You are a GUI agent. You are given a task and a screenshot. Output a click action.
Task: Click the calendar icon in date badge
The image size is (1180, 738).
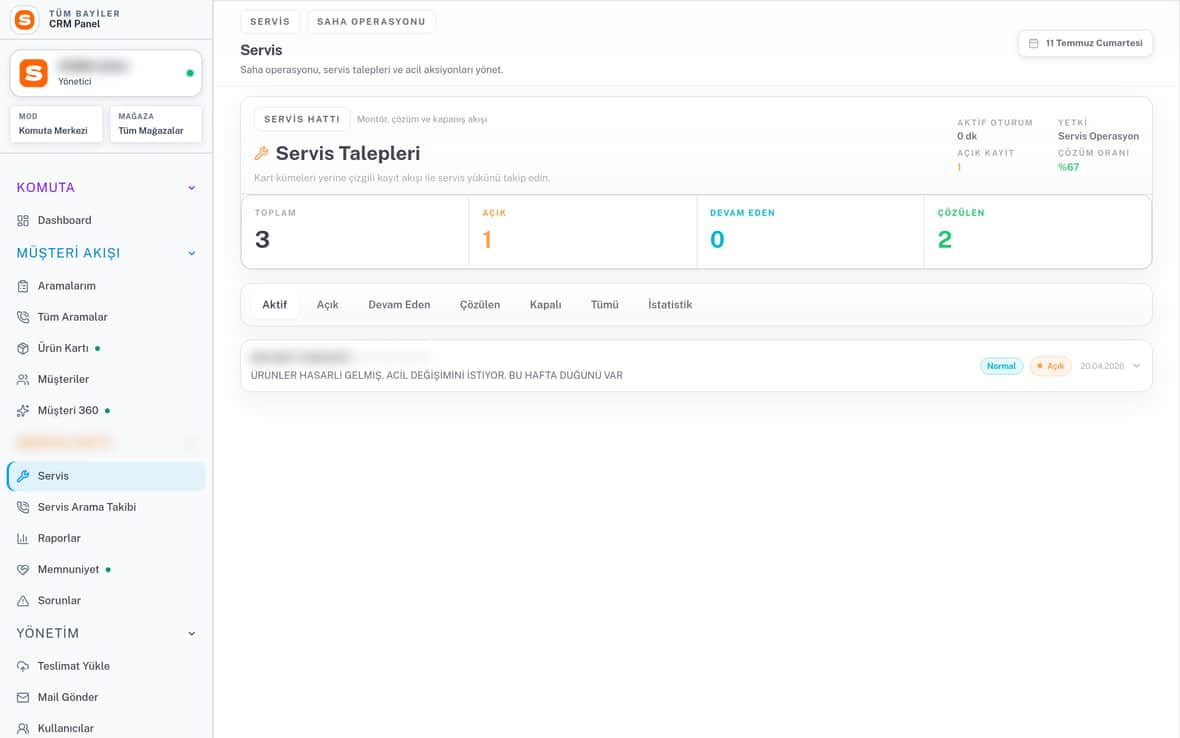pyautogui.click(x=1033, y=43)
